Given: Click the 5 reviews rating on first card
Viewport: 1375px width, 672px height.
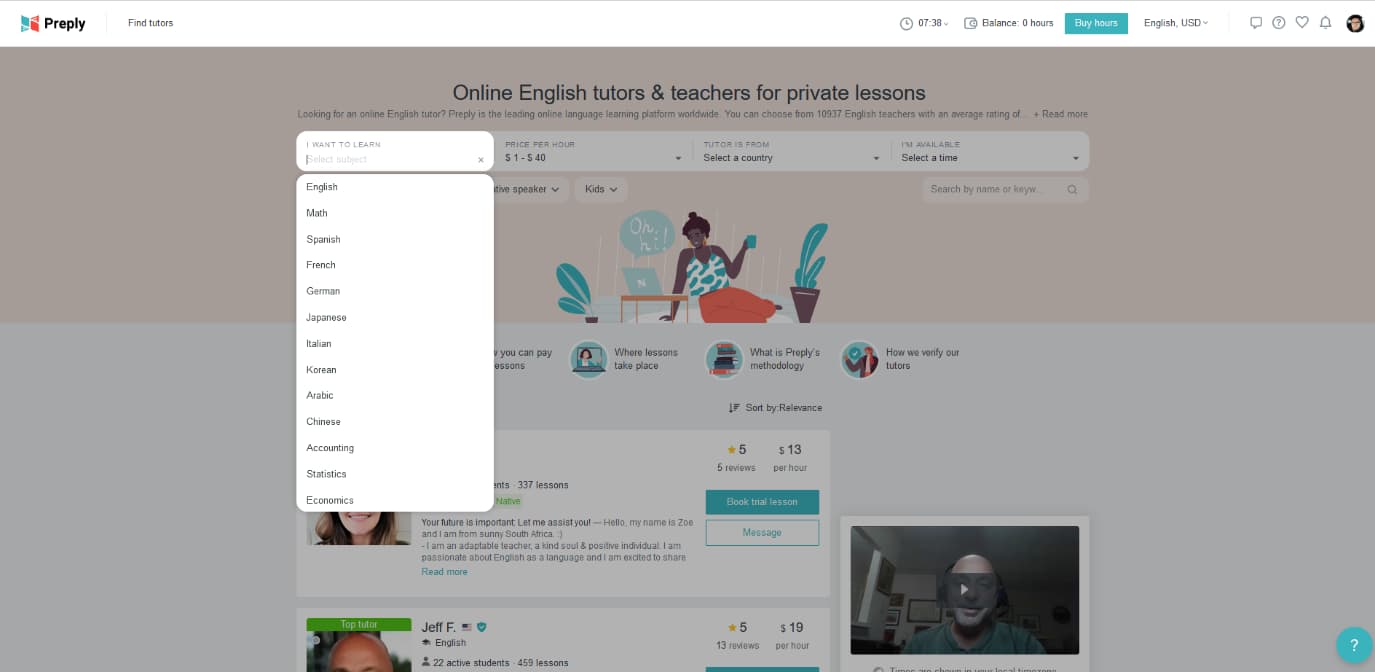Looking at the screenshot, I should point(736,457).
